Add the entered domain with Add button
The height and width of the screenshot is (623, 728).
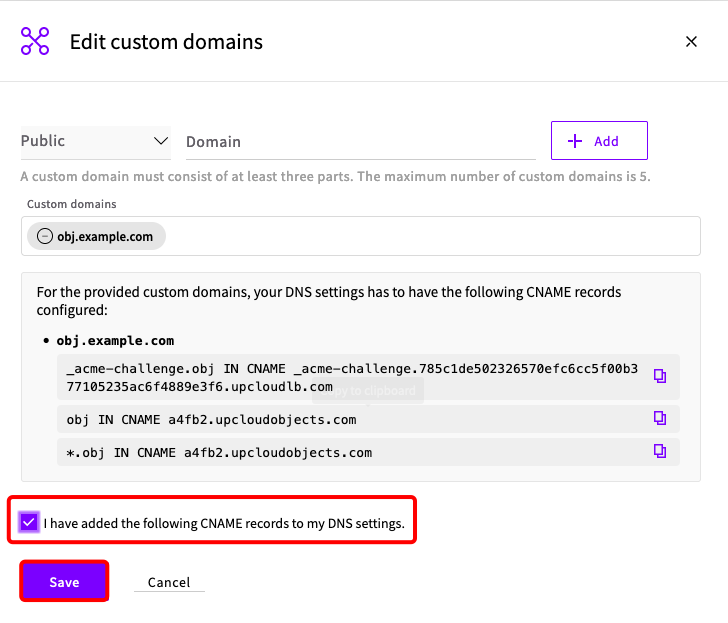[599, 141]
